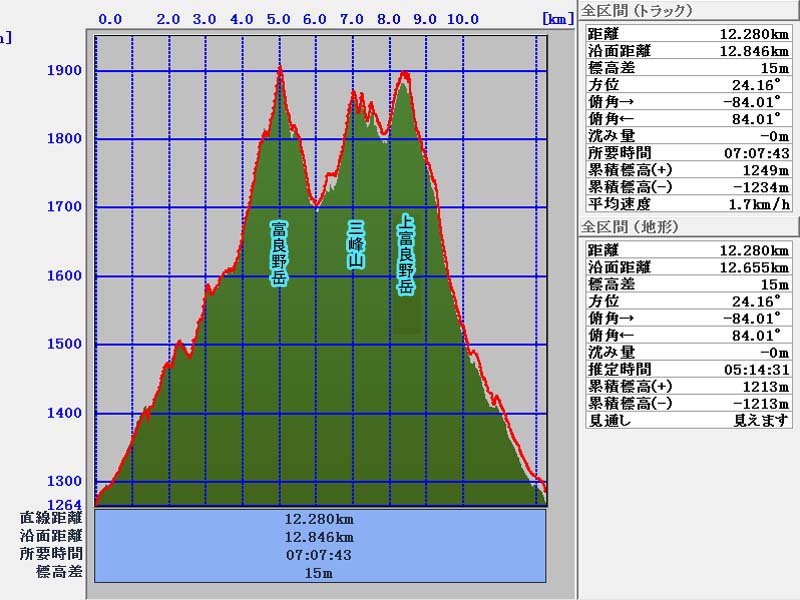Click the 0.0 distance axis label
The width and height of the screenshot is (800, 600).
pyautogui.click(x=111, y=19)
